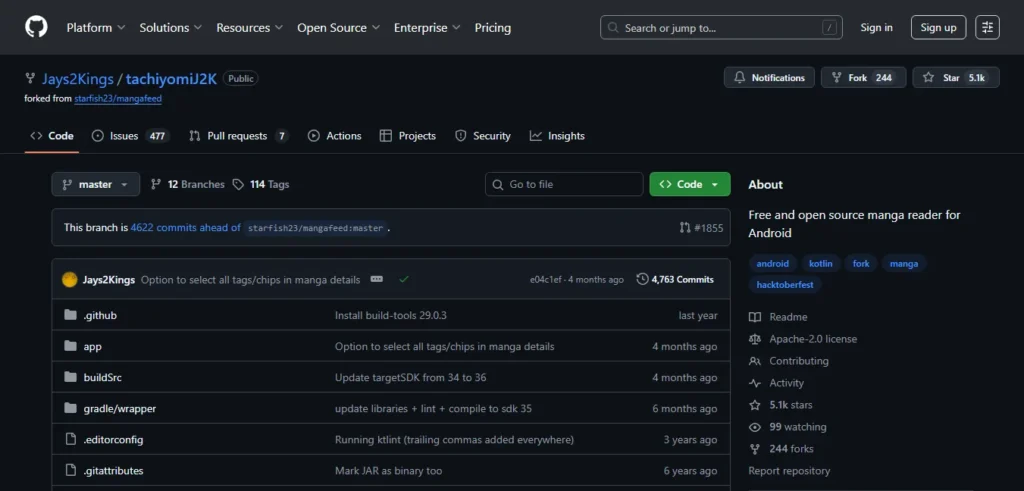Star the tachiyomiJ2K repository

955,78
